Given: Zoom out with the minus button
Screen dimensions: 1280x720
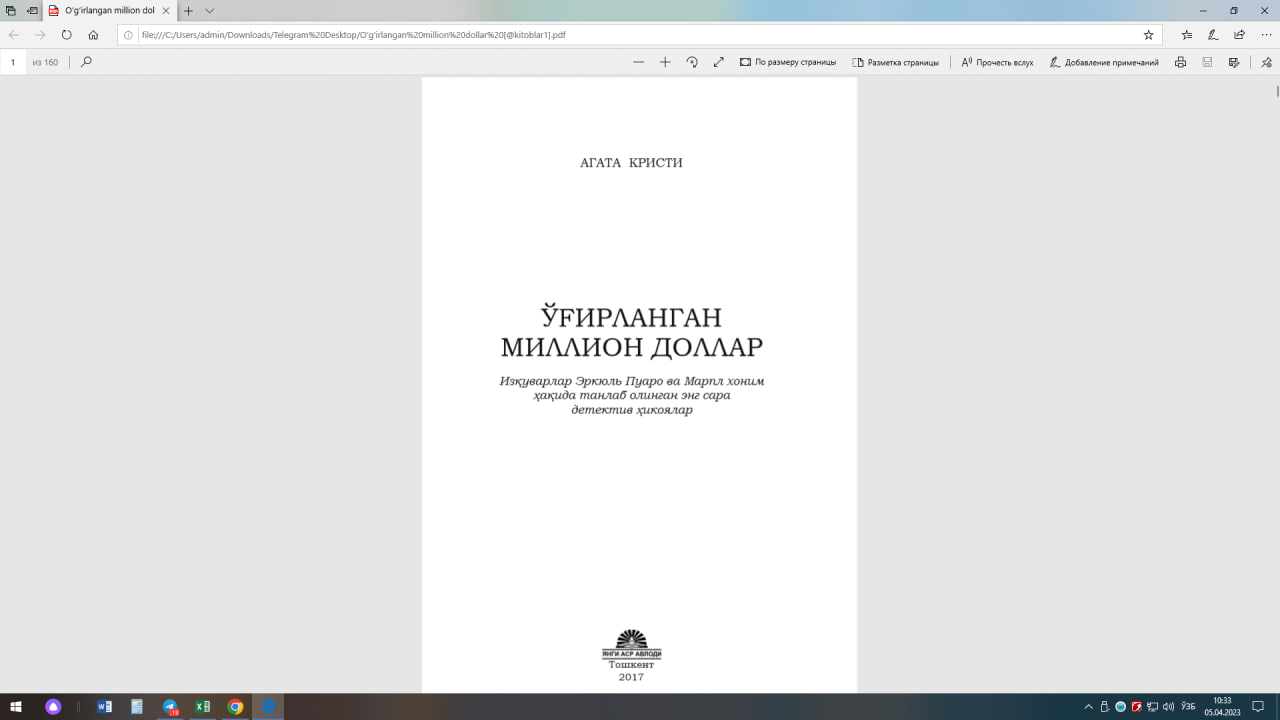Looking at the screenshot, I should click(x=639, y=62).
